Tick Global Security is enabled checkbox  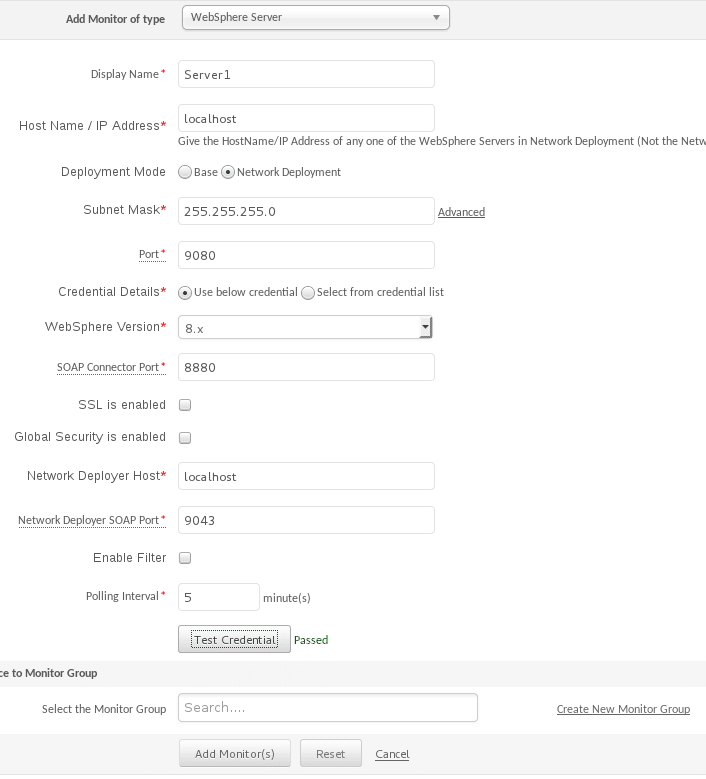(x=185, y=438)
